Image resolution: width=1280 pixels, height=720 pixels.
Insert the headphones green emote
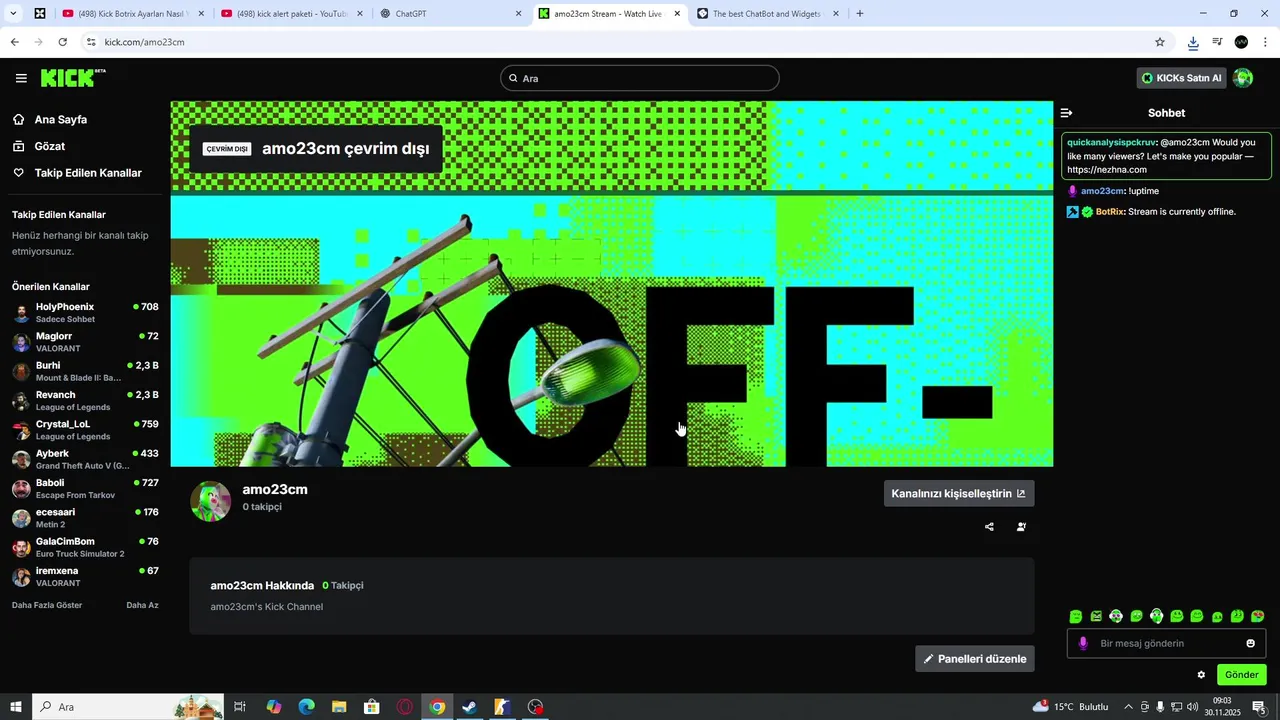[x=1156, y=616]
